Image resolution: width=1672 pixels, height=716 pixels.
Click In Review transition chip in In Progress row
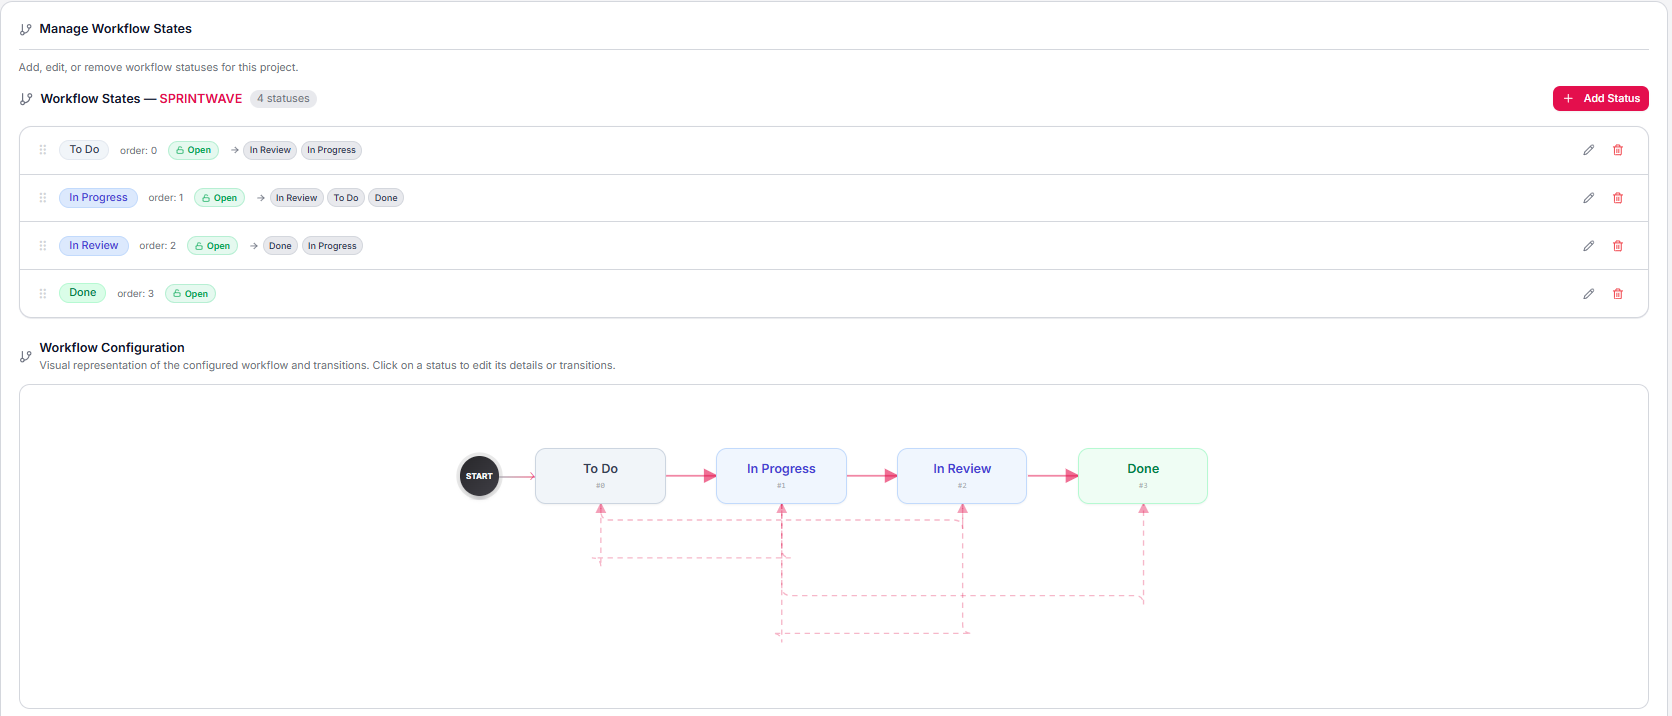tap(296, 198)
